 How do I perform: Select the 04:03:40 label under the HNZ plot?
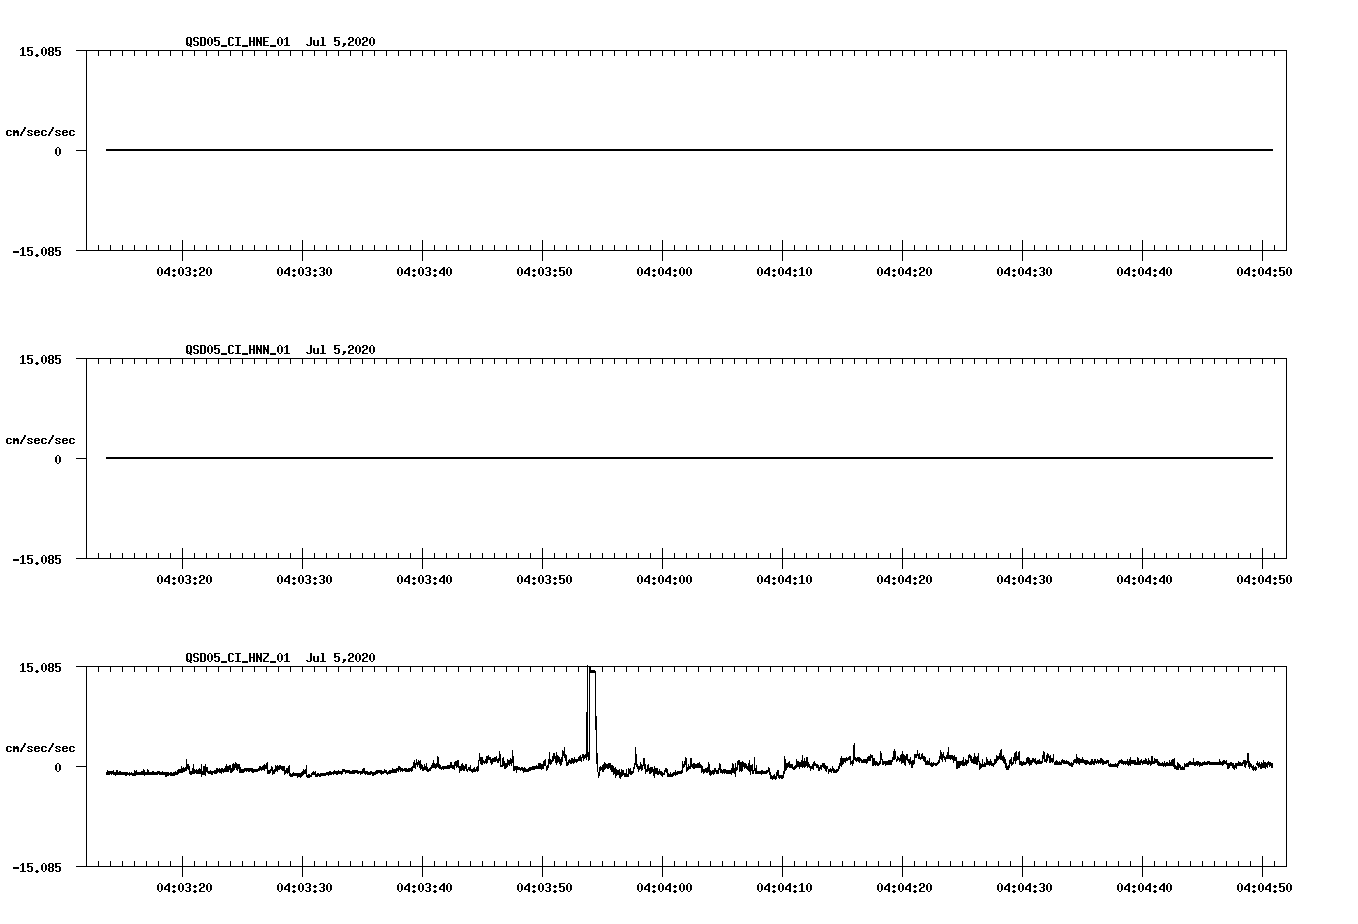(424, 887)
